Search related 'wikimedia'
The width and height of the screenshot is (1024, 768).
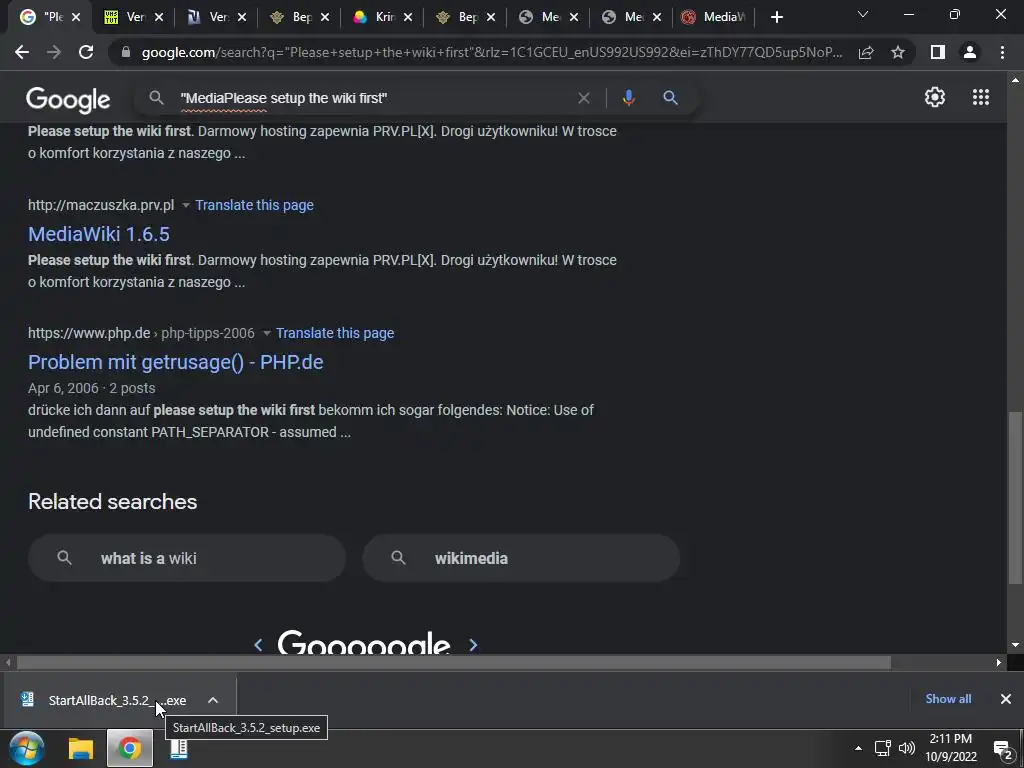click(521, 558)
